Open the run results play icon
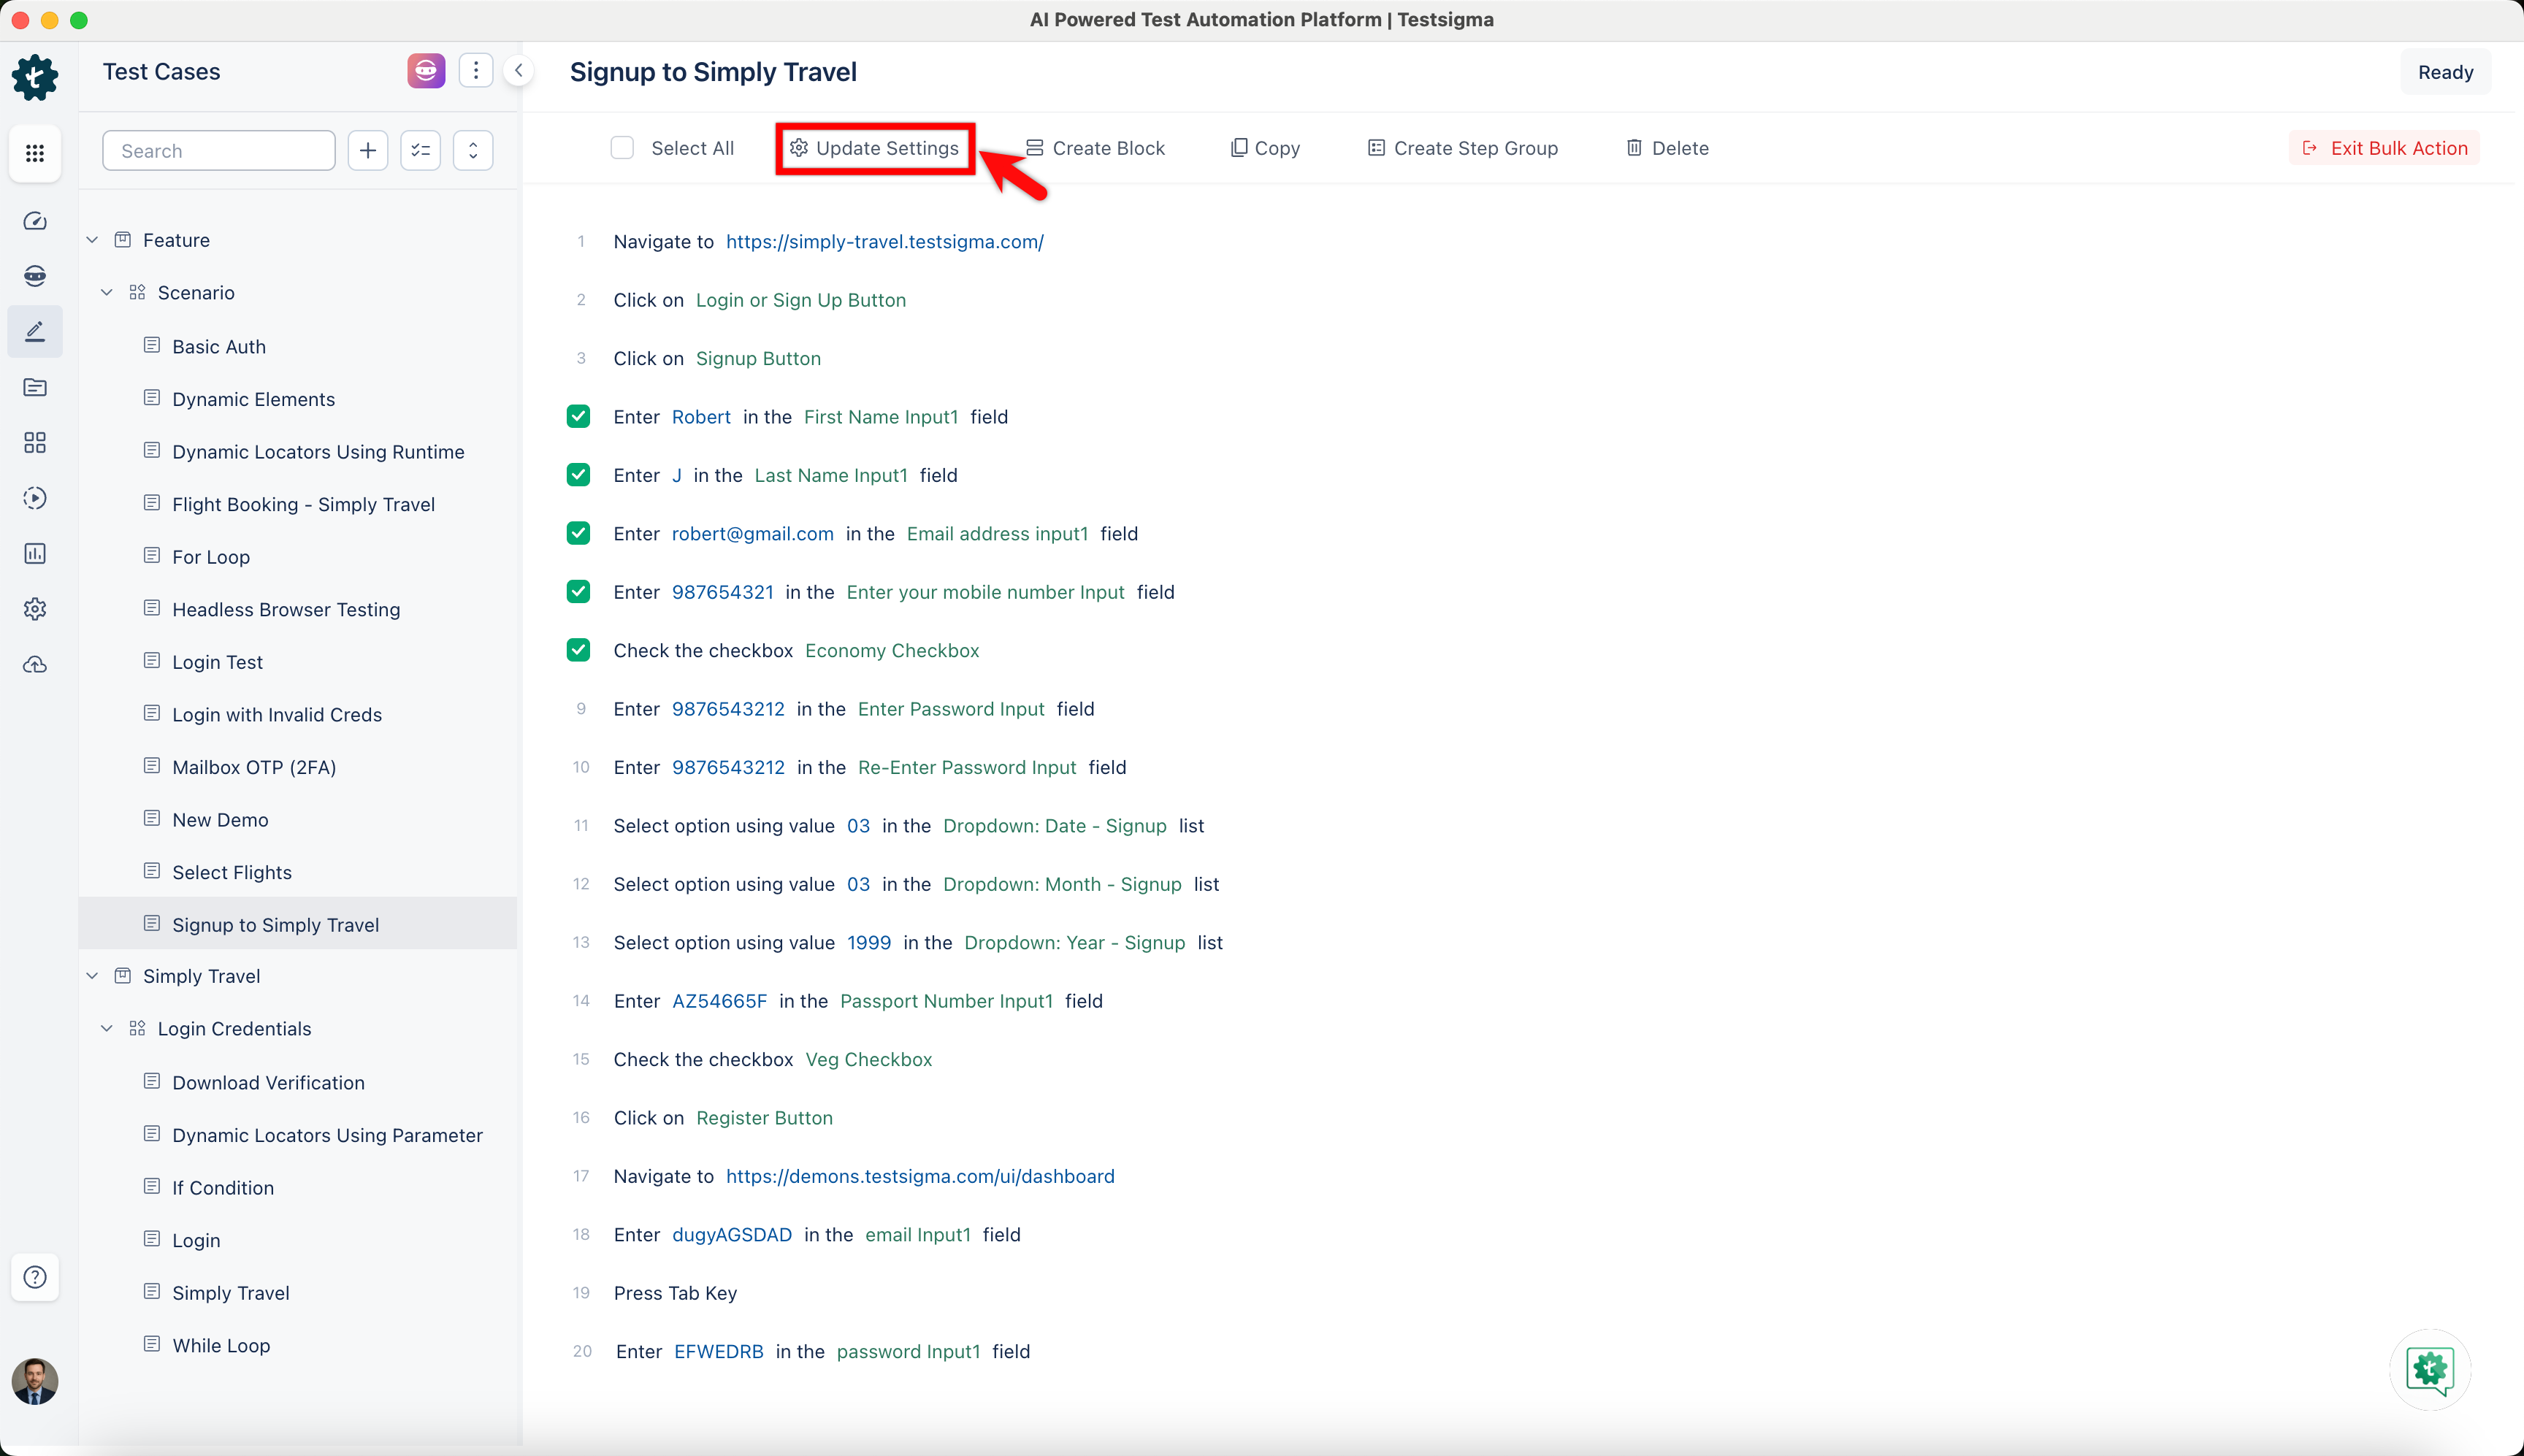The height and width of the screenshot is (1456, 2524). coord(35,498)
